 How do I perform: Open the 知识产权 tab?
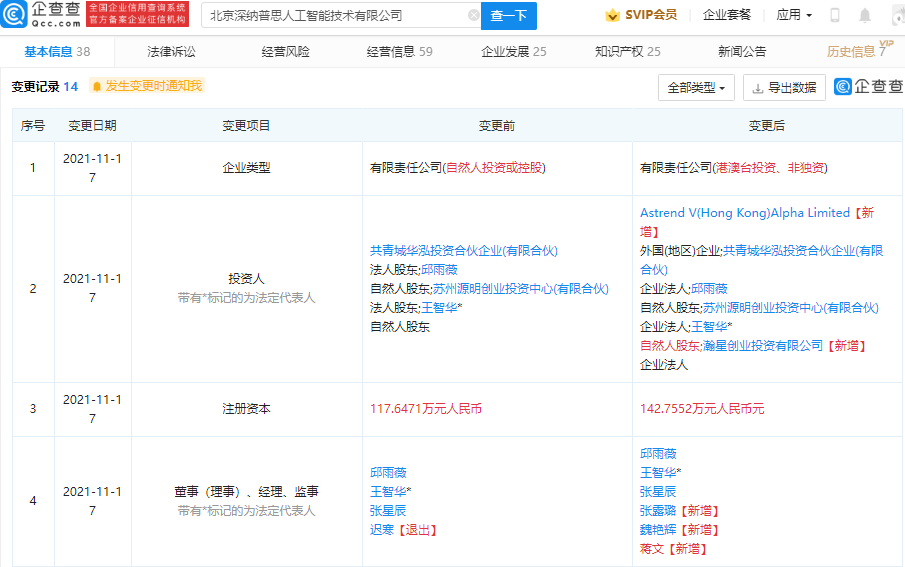(628, 51)
